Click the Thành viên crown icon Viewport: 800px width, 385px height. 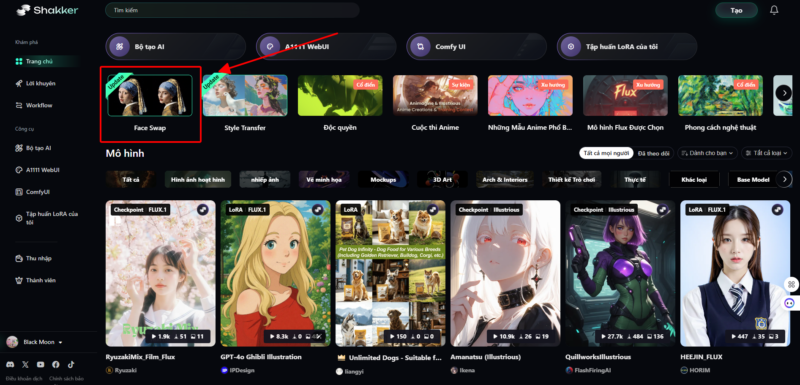pos(19,280)
